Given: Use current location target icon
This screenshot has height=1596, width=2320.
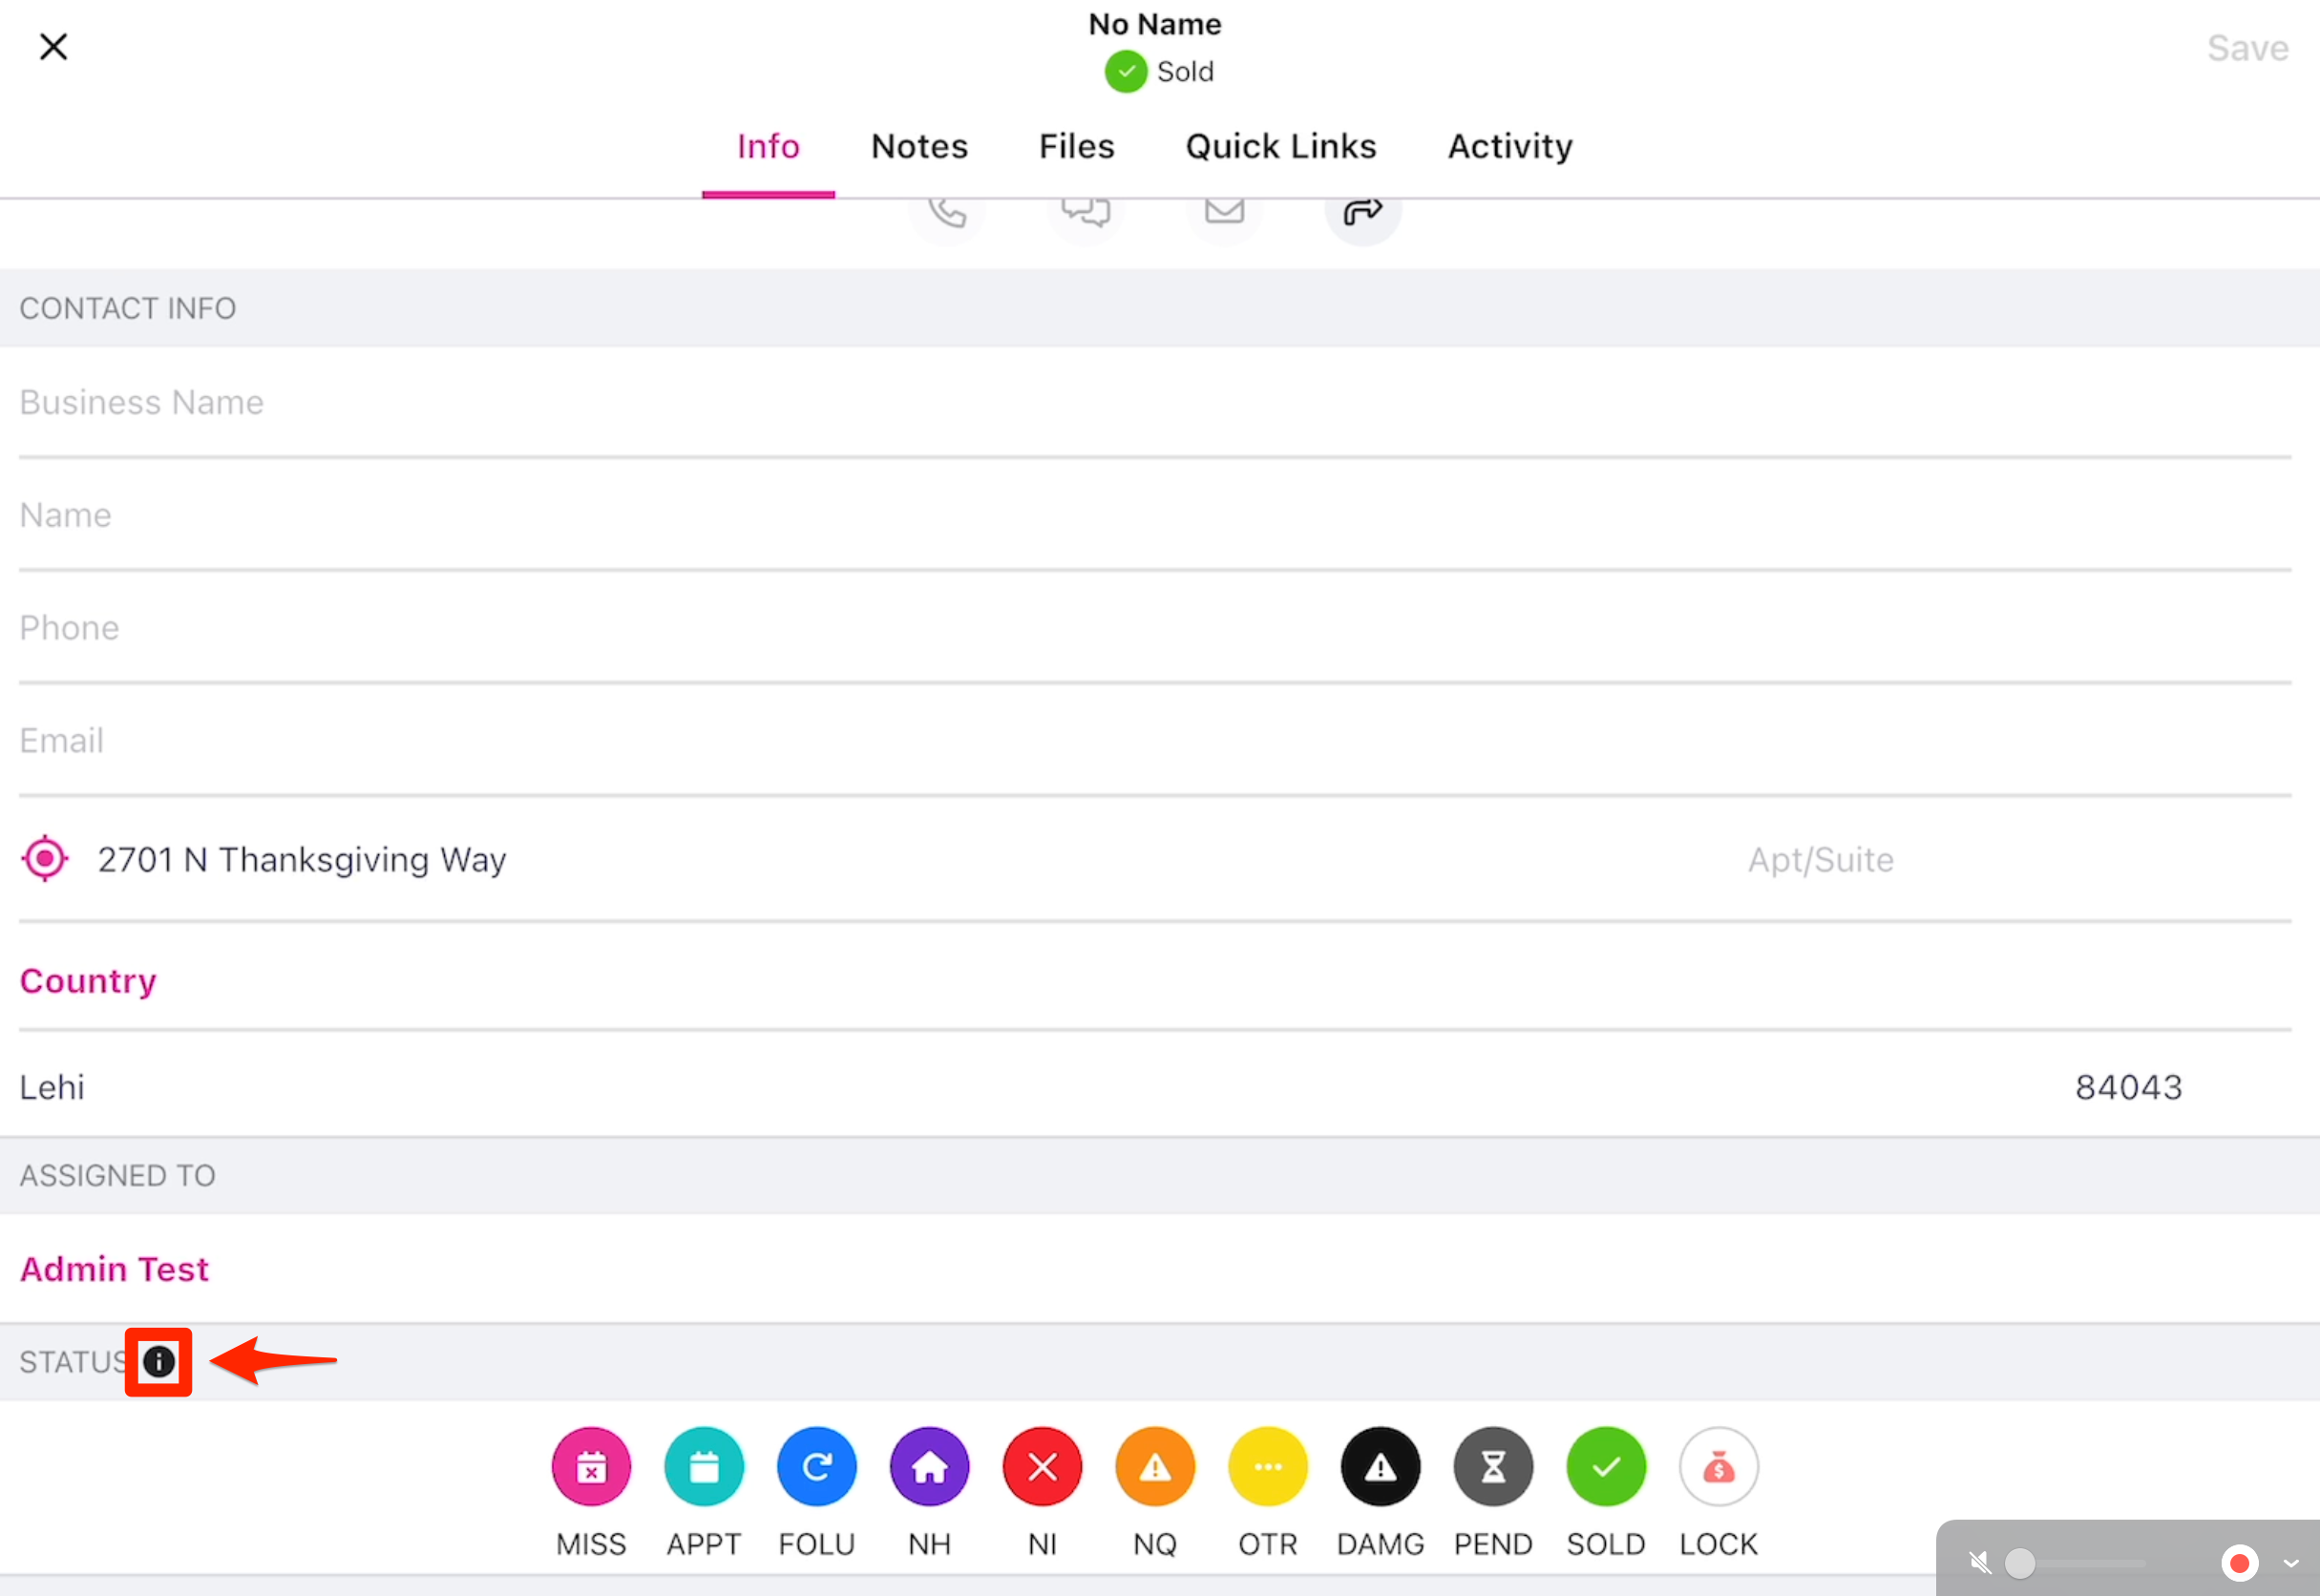Looking at the screenshot, I should (45, 858).
